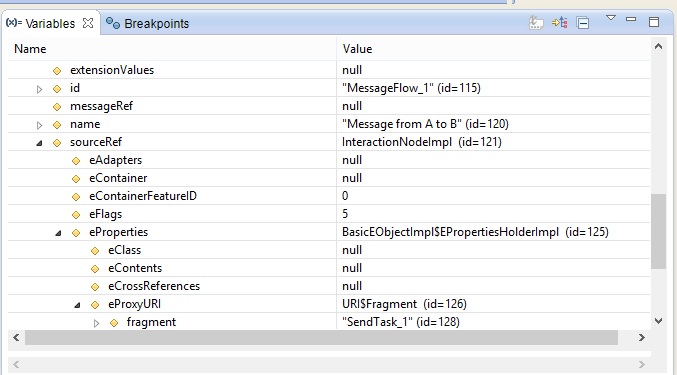Click the Show Logical Structure icon
Image resolution: width=677 pixels, height=375 pixels.
point(560,22)
